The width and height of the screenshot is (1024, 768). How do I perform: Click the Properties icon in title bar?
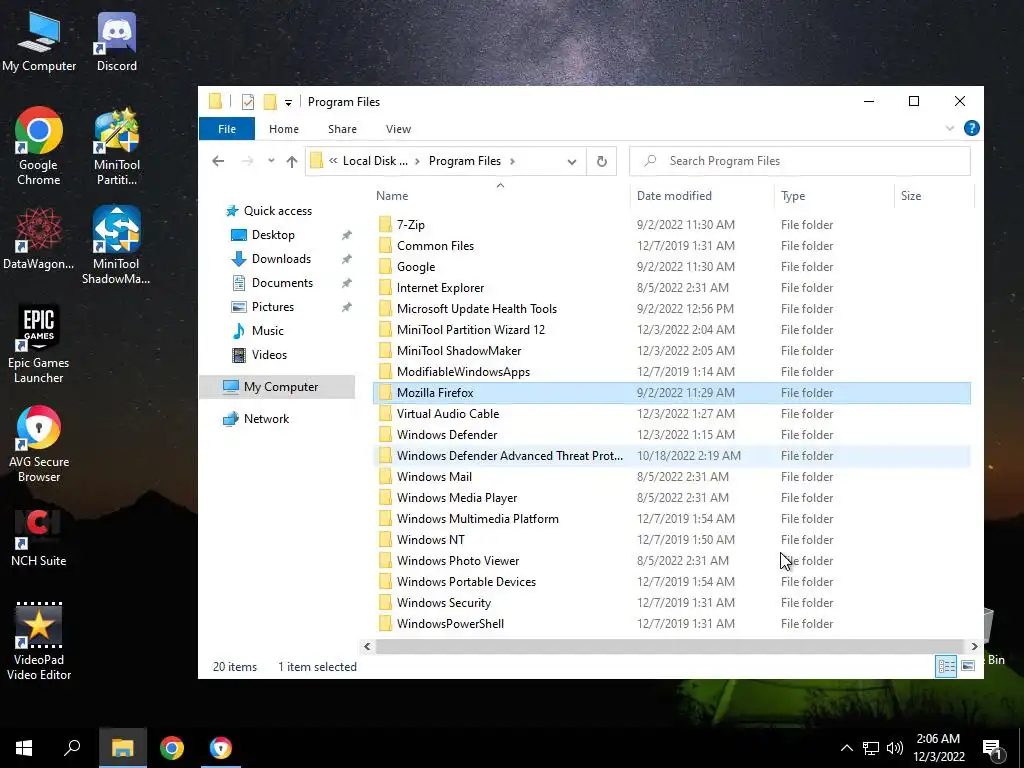click(x=248, y=102)
